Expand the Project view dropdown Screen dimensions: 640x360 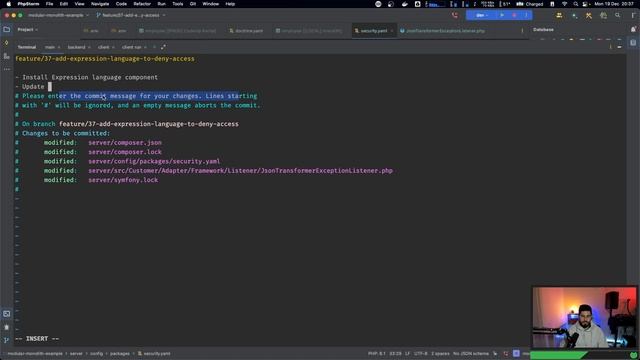pyautogui.click(x=27, y=29)
